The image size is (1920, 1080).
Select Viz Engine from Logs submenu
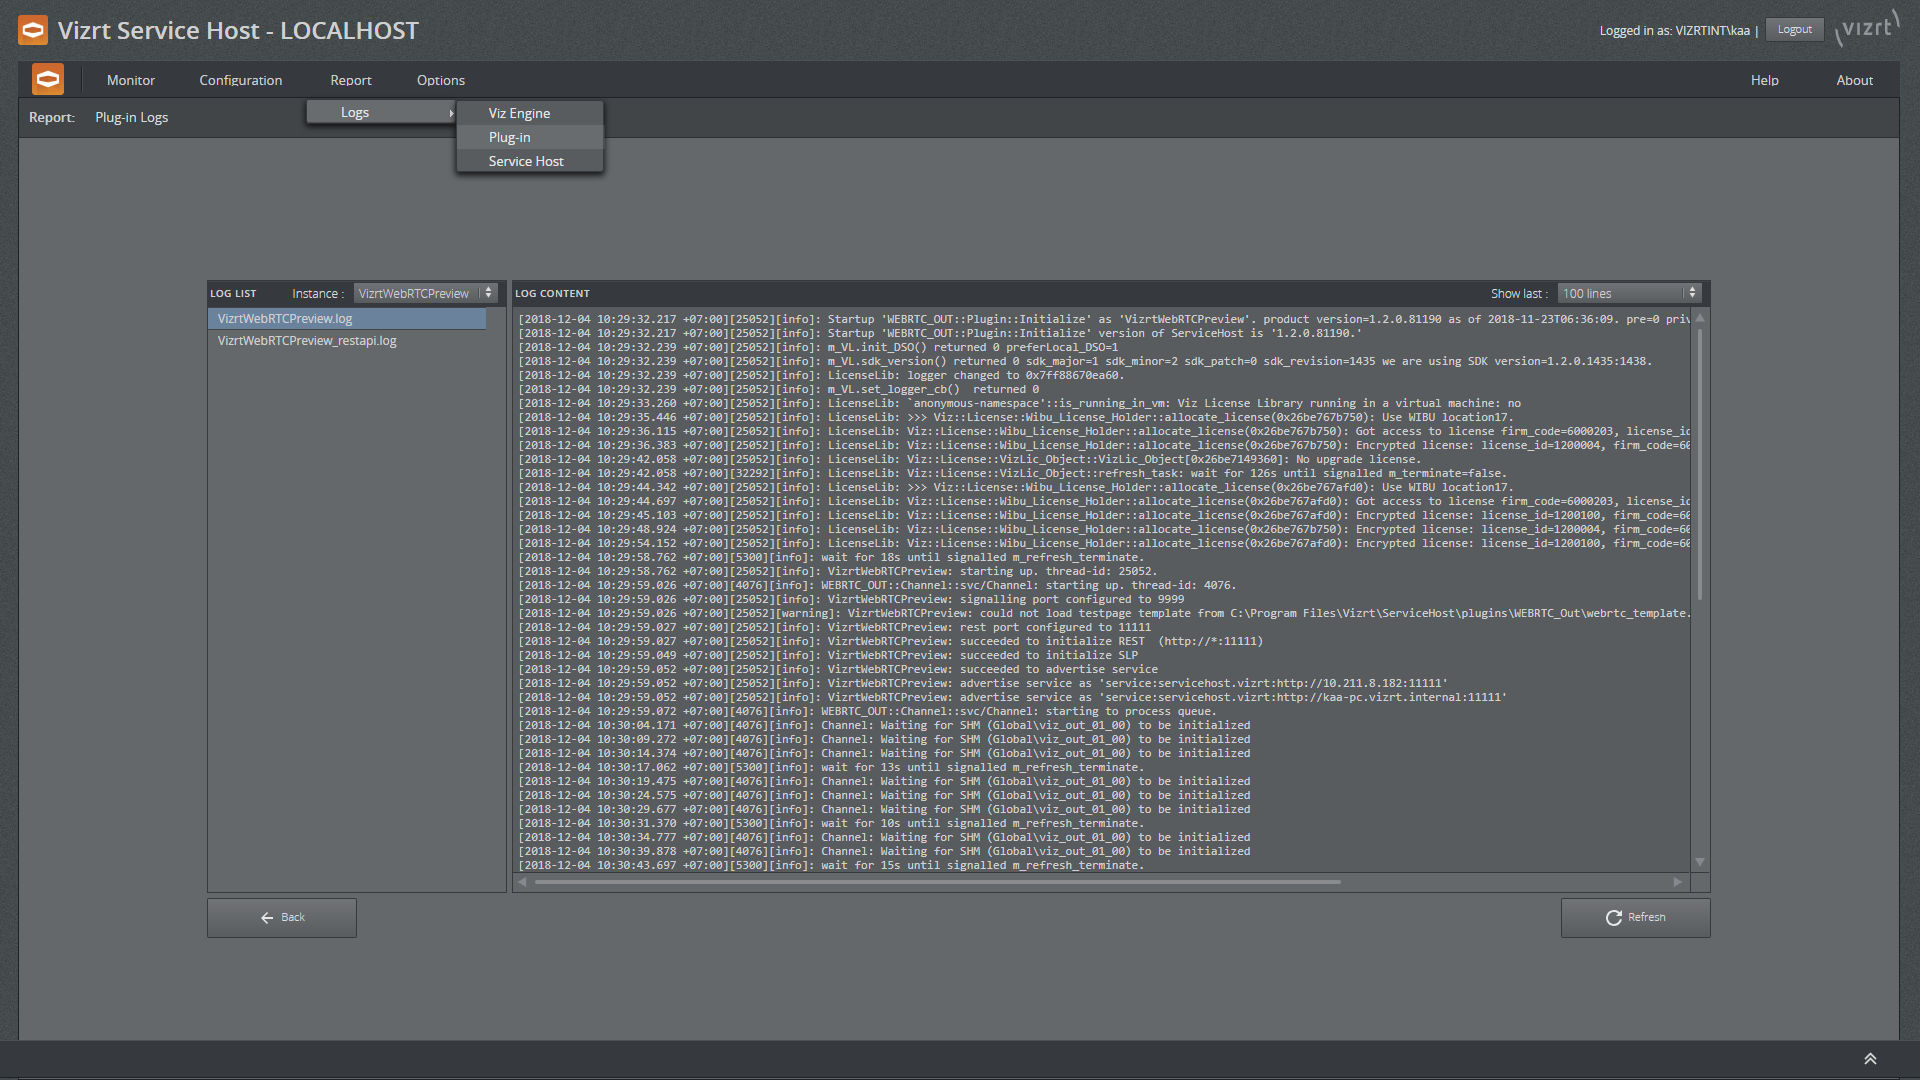519,113
